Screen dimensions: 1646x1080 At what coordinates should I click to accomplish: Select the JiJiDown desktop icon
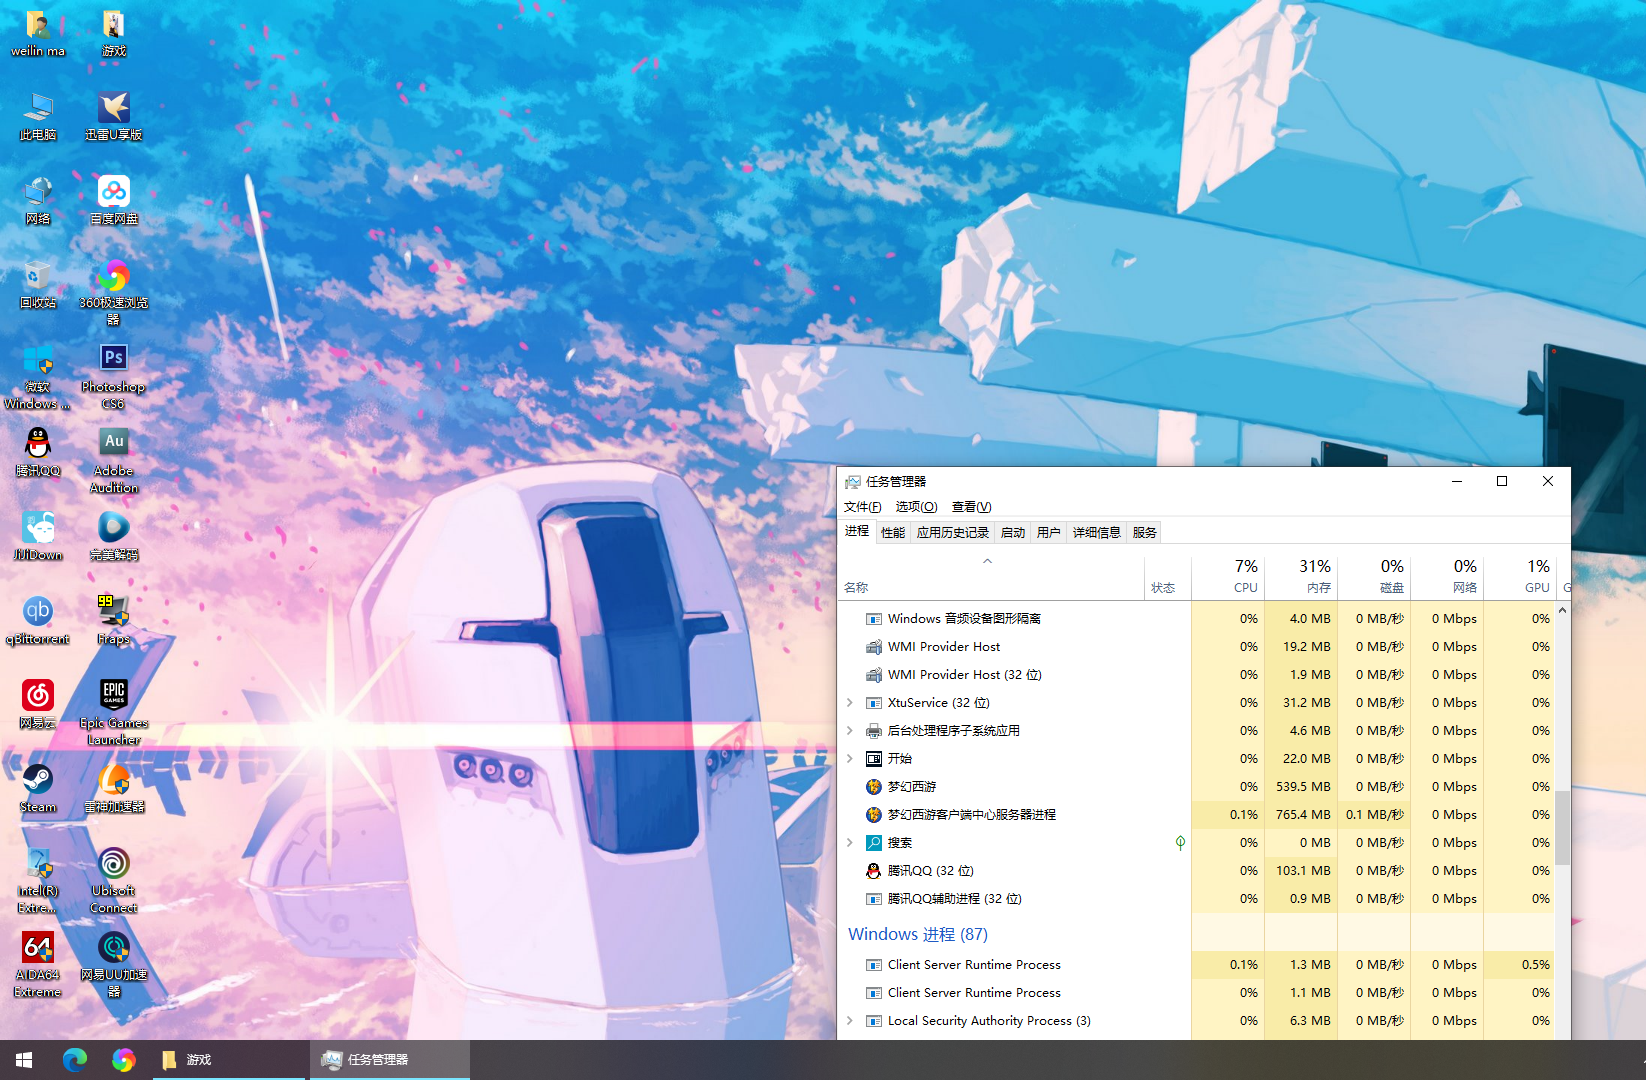[x=38, y=537]
